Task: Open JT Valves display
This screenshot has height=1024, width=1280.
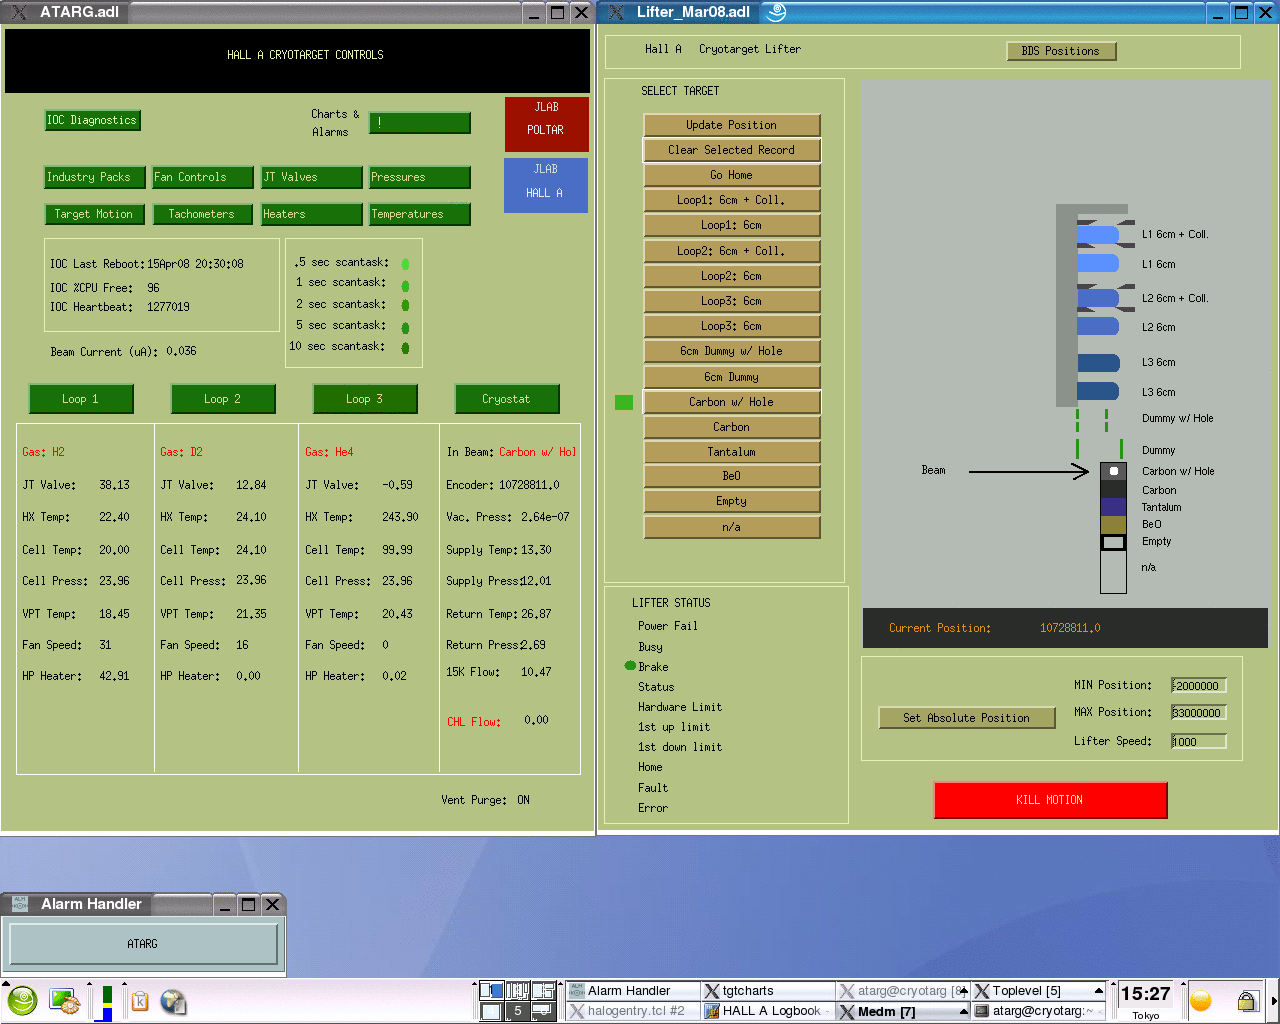Action: [x=311, y=177]
